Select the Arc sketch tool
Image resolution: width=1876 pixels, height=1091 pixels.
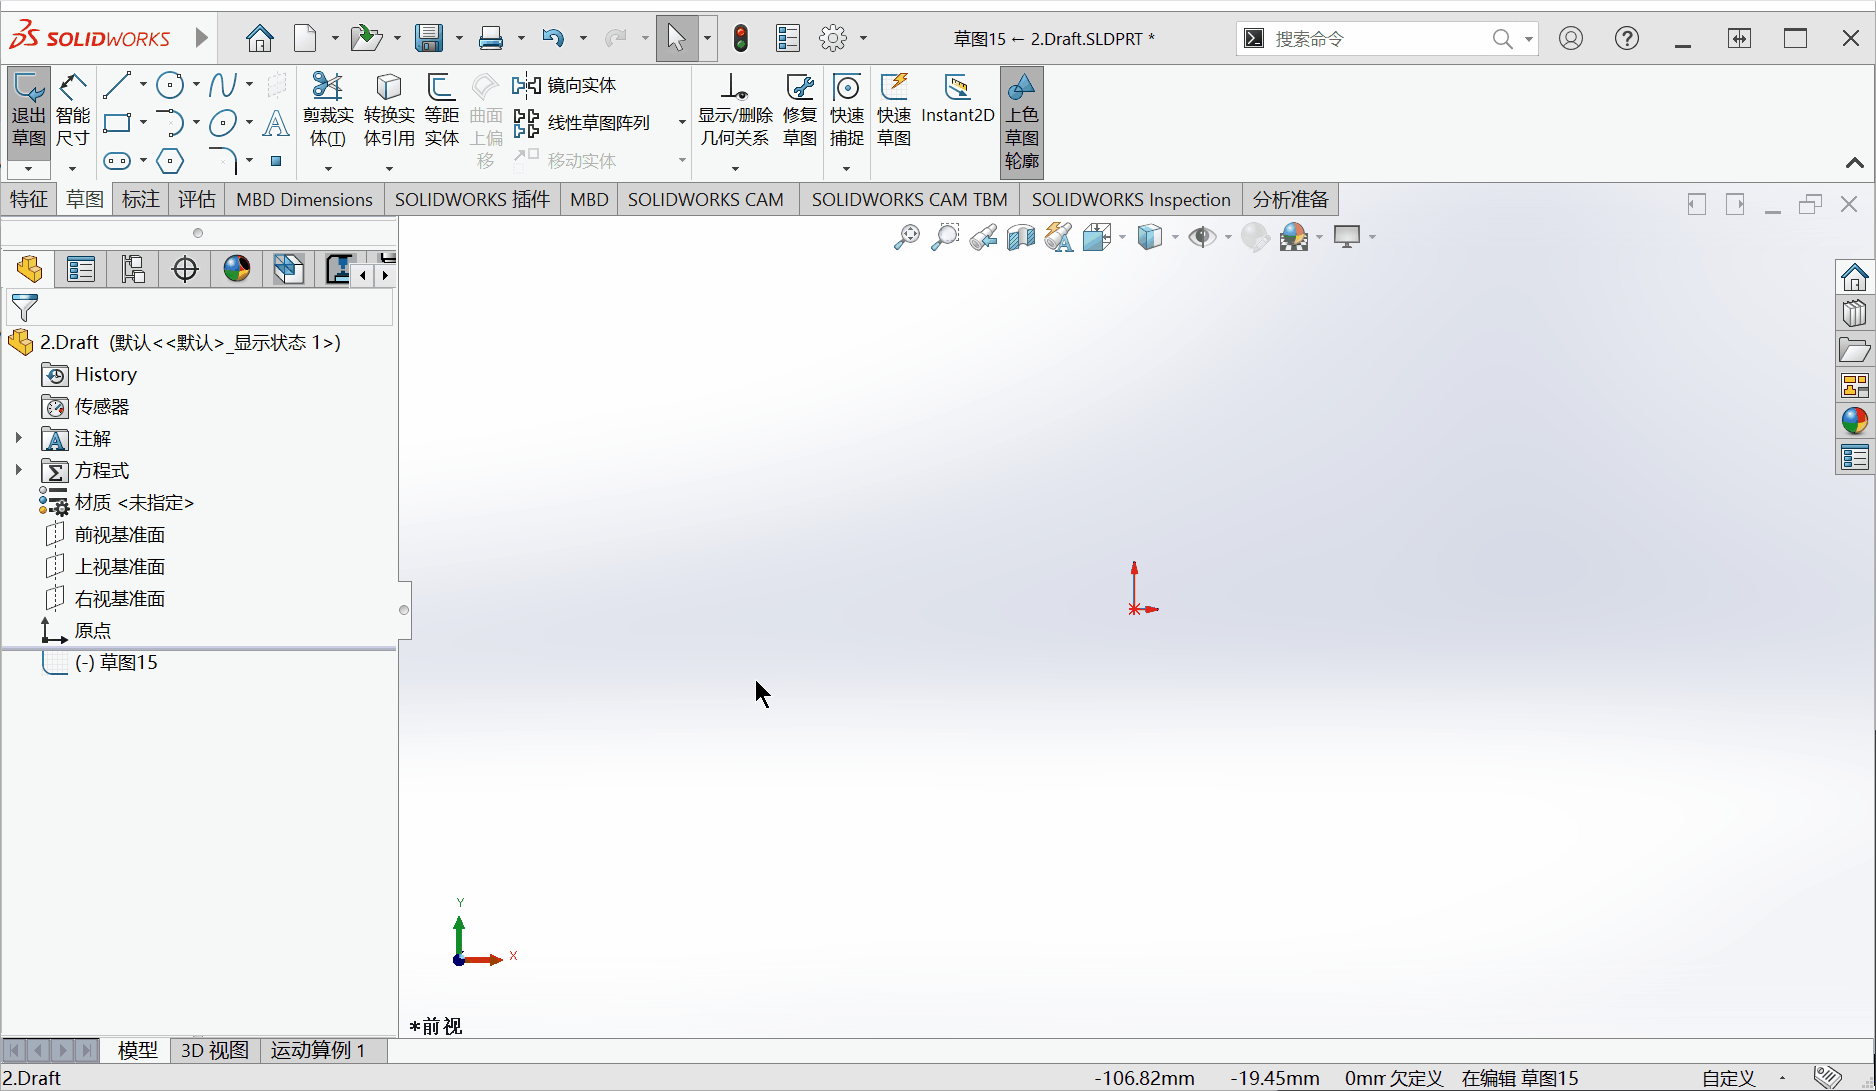click(x=171, y=123)
